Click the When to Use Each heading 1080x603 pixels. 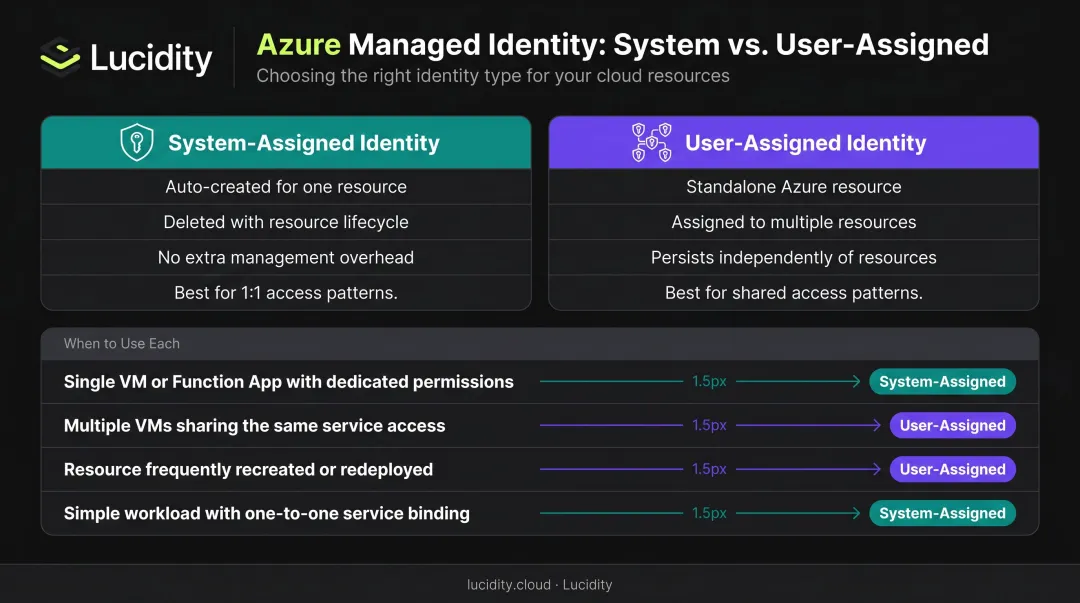122,343
